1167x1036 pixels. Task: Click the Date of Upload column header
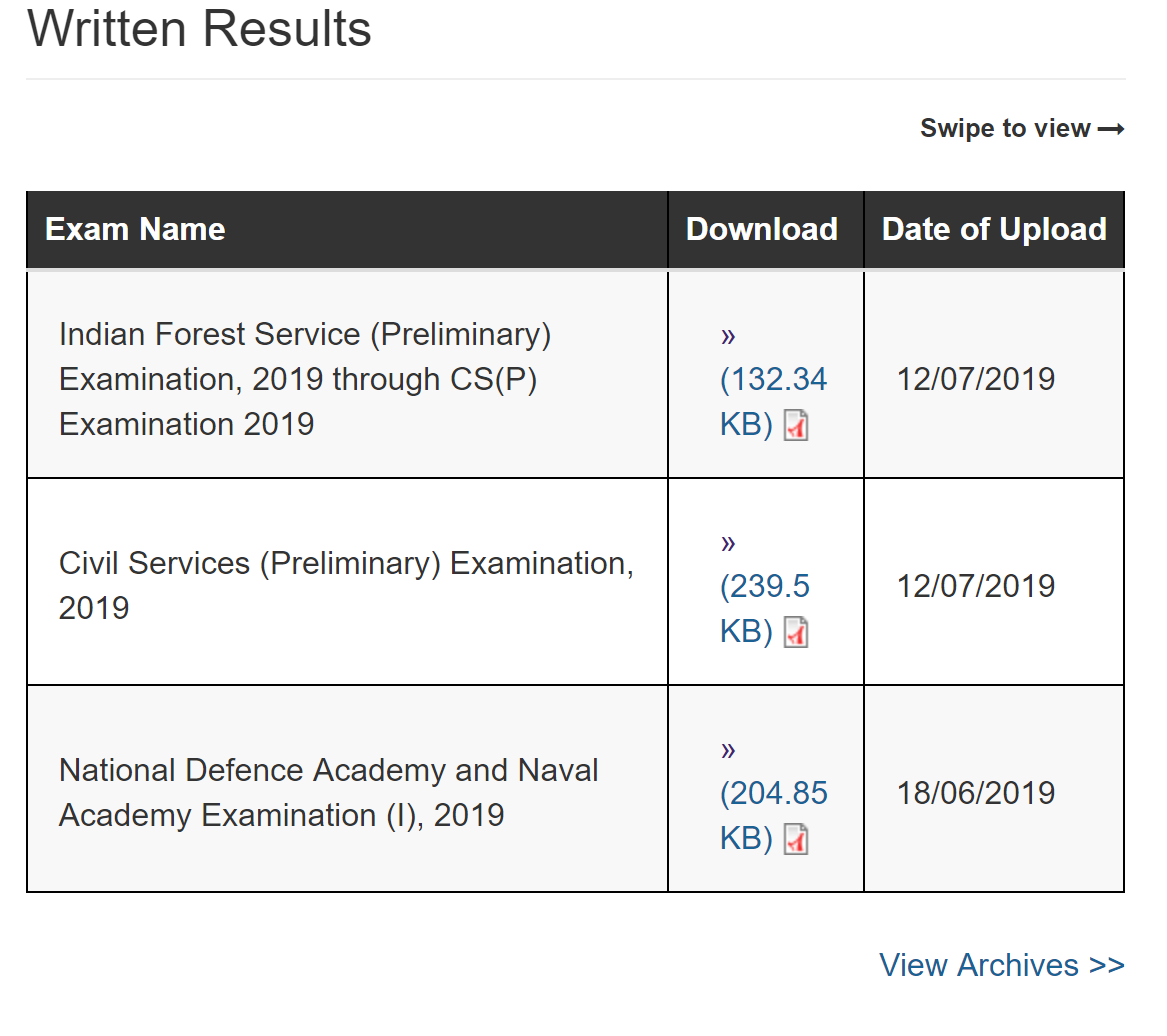pyautogui.click(x=994, y=229)
